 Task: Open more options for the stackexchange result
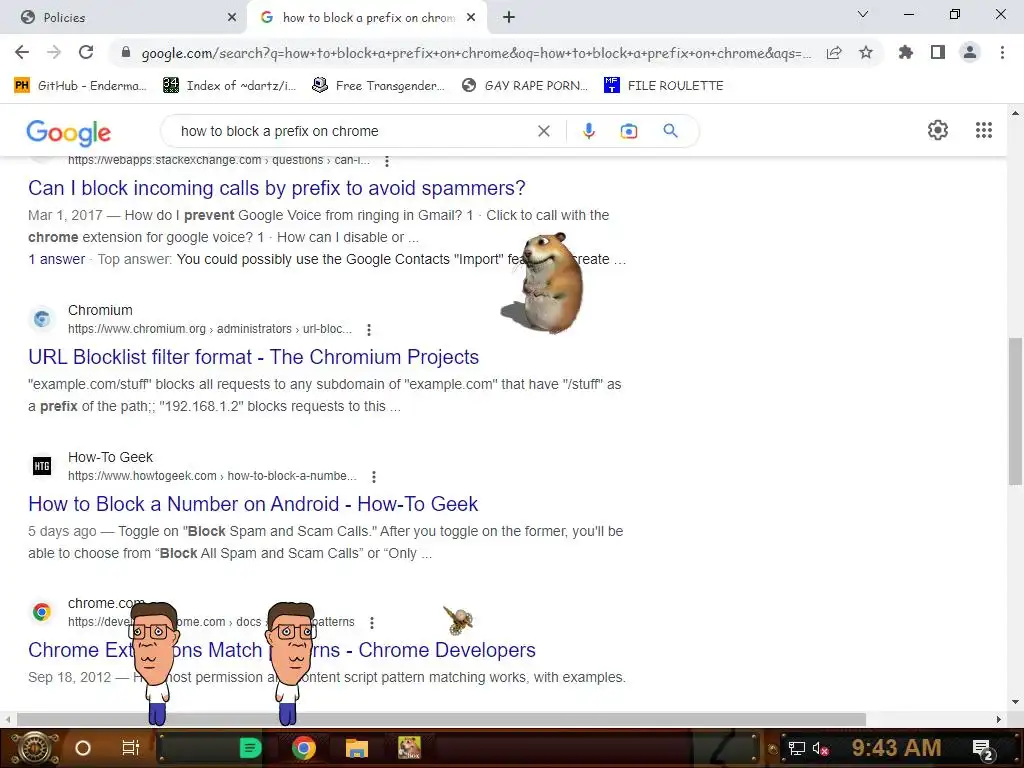[387, 161]
